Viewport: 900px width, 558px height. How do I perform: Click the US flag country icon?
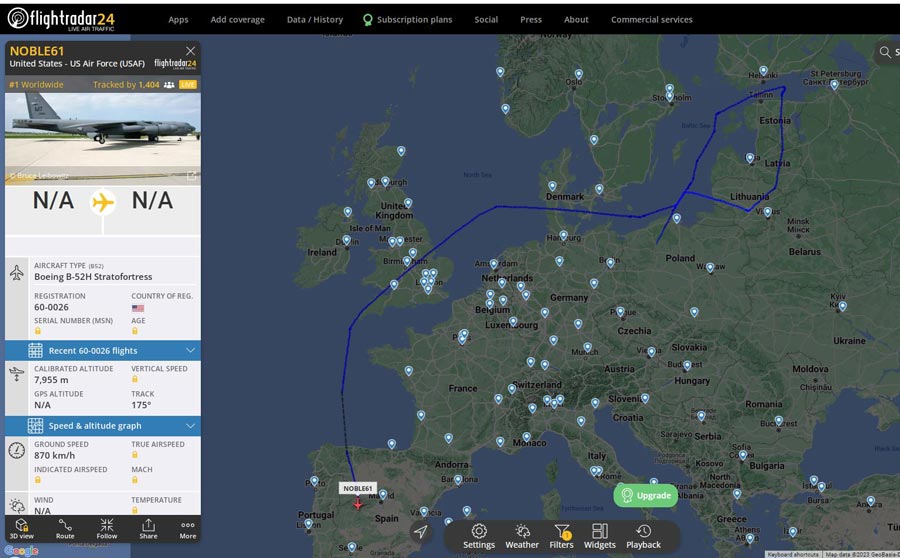[138, 308]
